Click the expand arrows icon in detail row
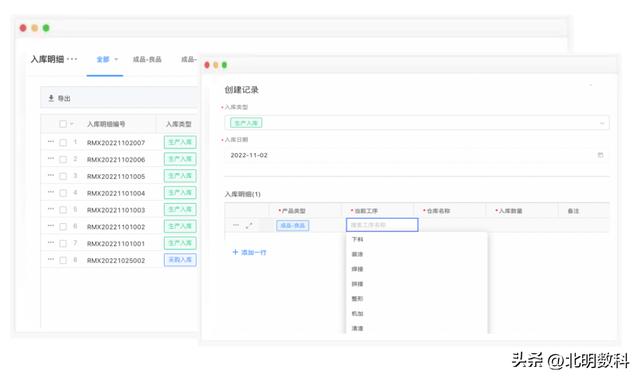The height and width of the screenshot is (379, 640). pyautogui.click(x=249, y=225)
